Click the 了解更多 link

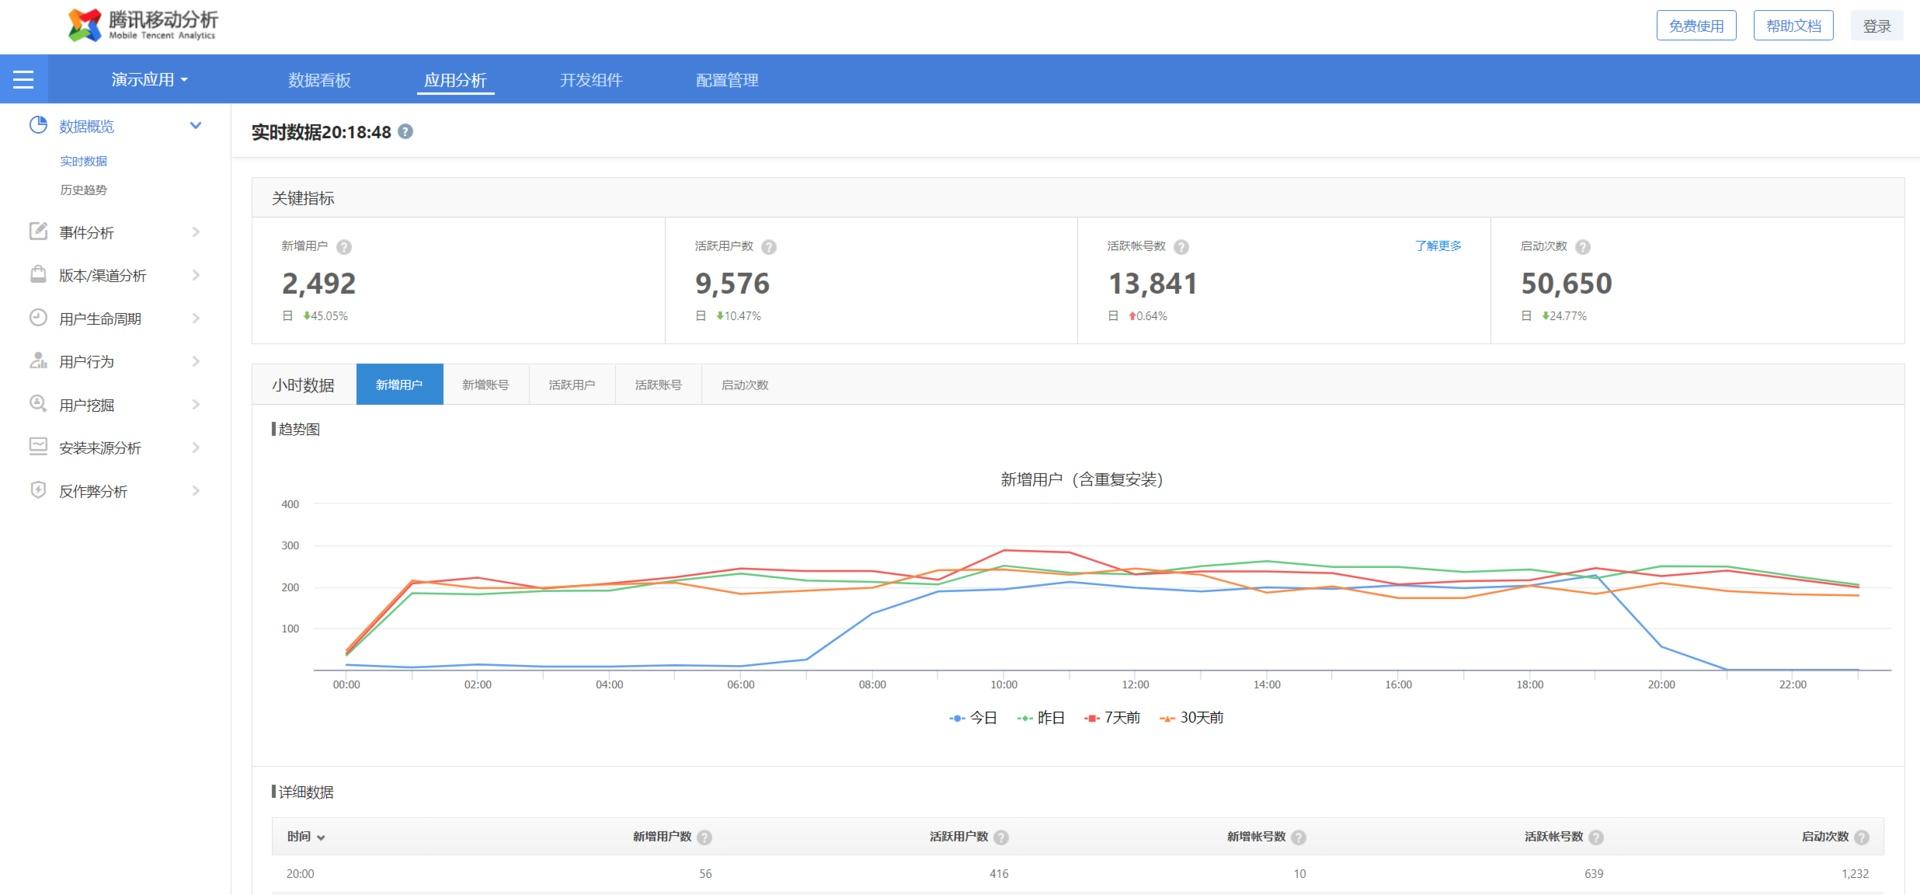pos(1438,246)
